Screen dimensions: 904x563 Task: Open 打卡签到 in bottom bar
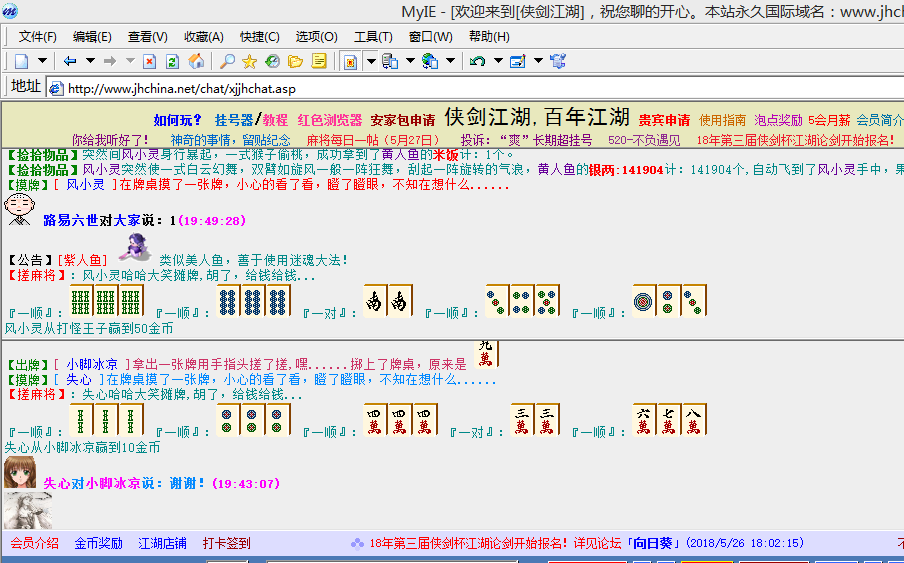tap(227, 543)
